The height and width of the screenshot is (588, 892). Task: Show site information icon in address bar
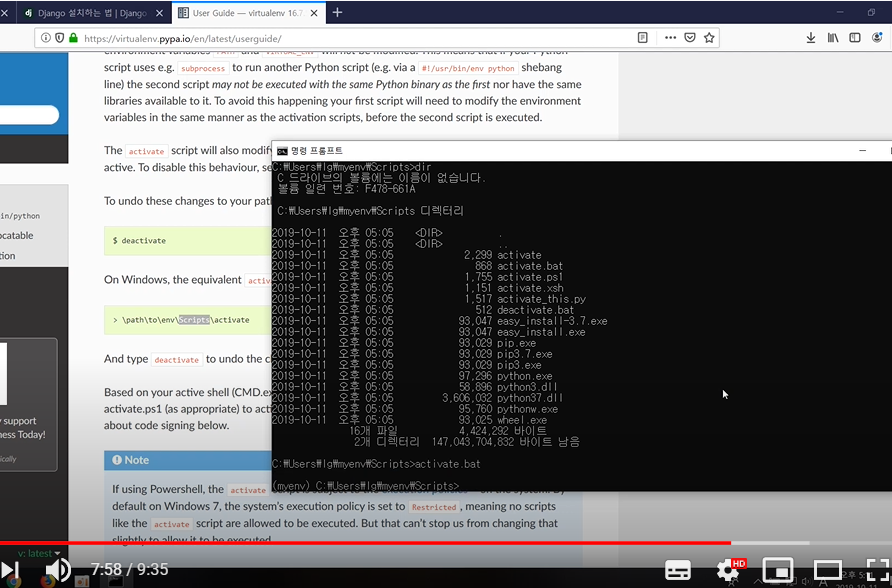[x=46, y=38]
